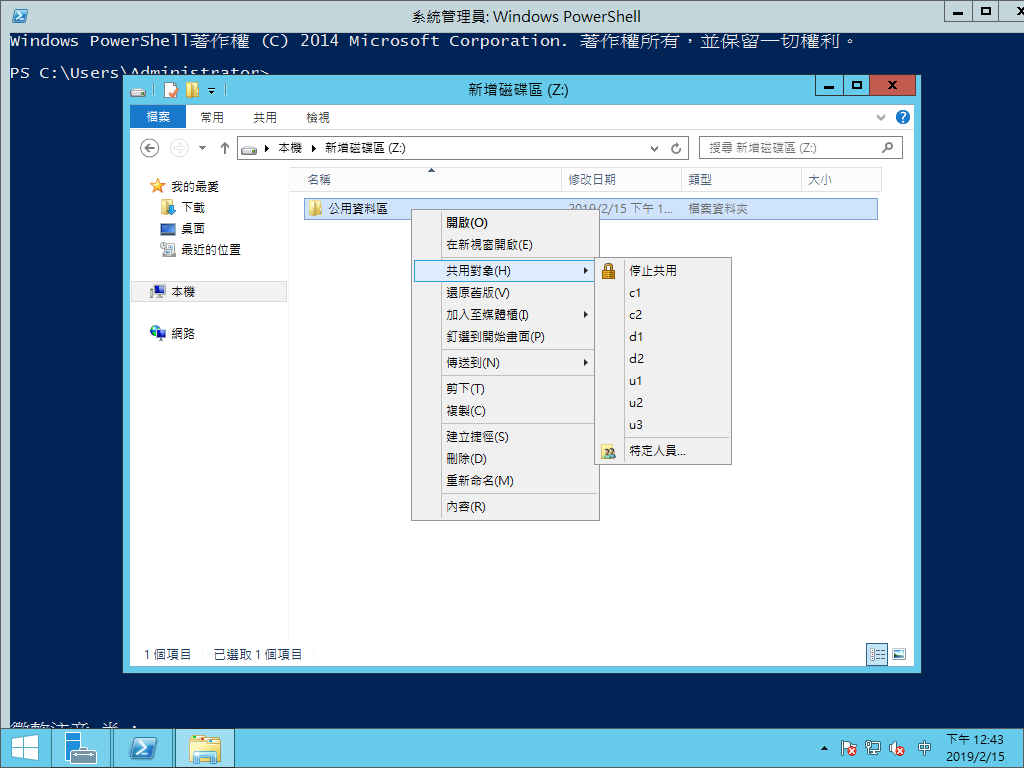Click the Forward navigation arrow
Viewport: 1024px width, 768px height.
(x=179, y=148)
